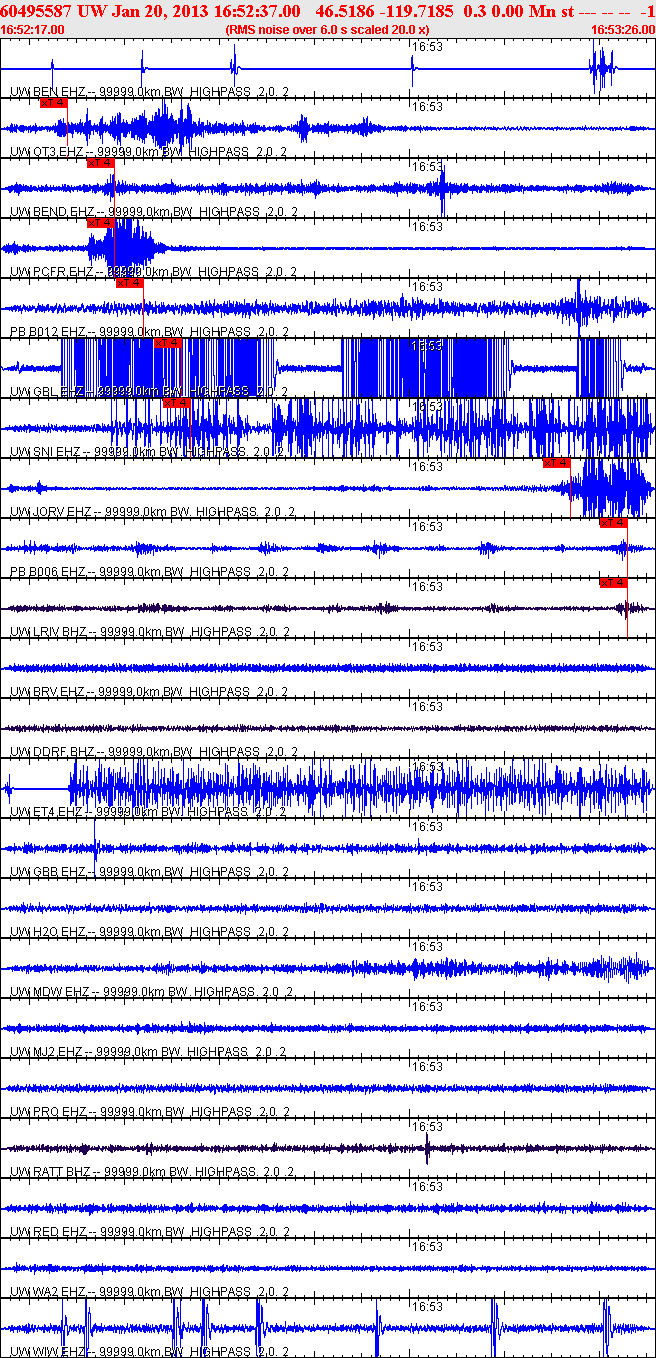Screen dimensions: 656x1358
Task: Click the start time 16:52:17.00 label
Action: click(x=32, y=30)
